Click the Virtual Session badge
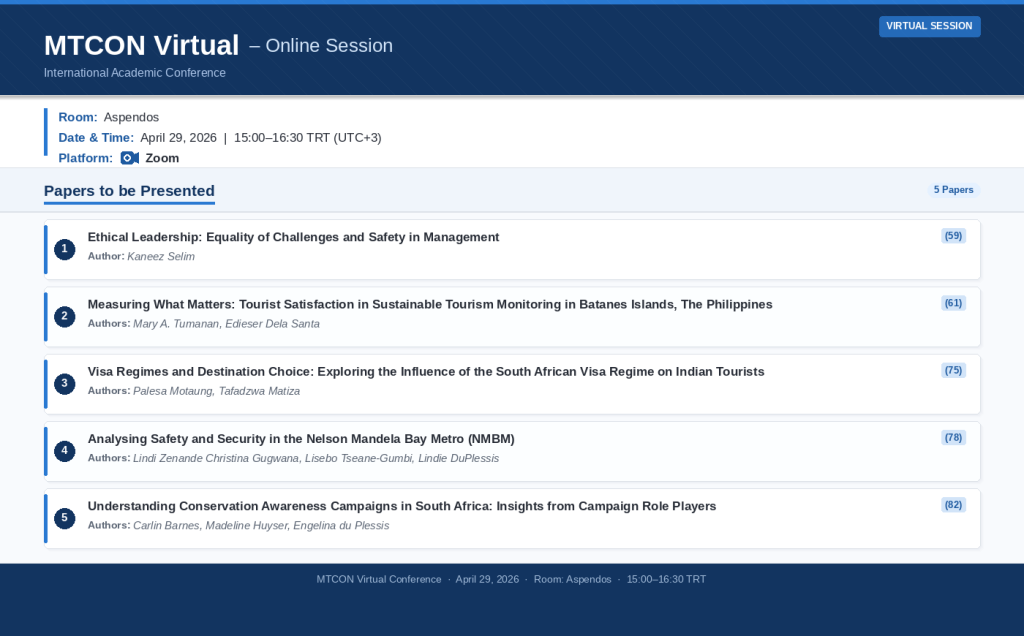The image size is (1024, 636). [x=929, y=26]
